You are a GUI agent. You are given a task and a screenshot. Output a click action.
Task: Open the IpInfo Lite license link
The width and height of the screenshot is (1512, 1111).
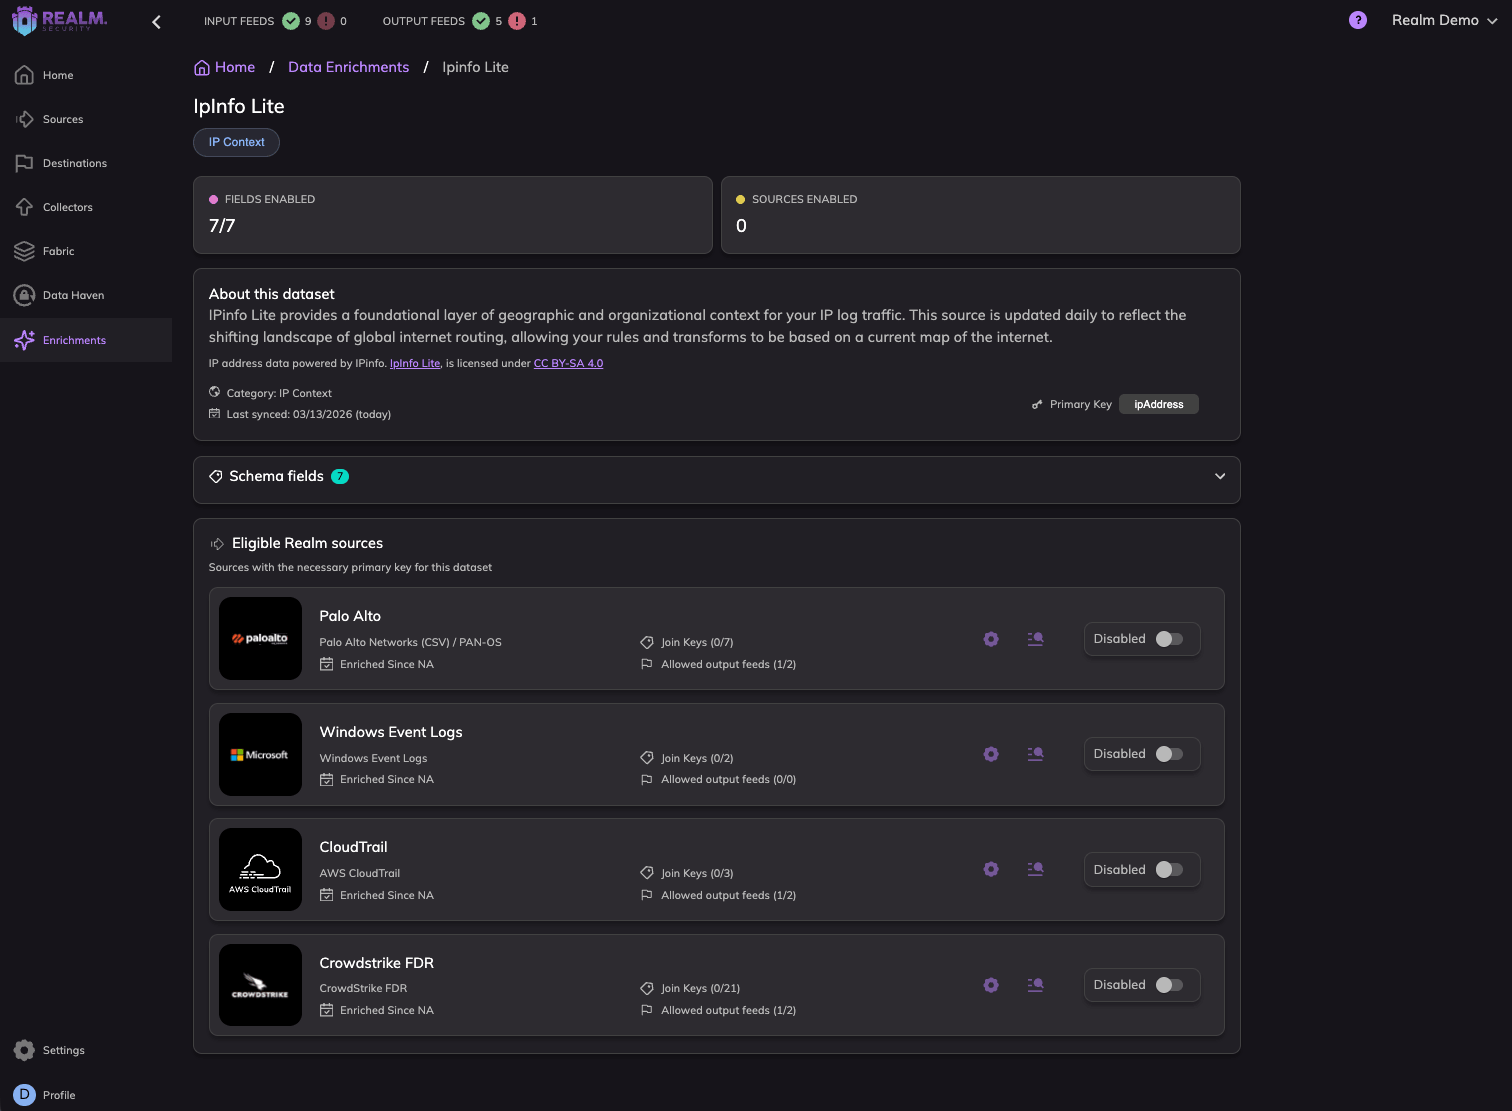click(414, 364)
